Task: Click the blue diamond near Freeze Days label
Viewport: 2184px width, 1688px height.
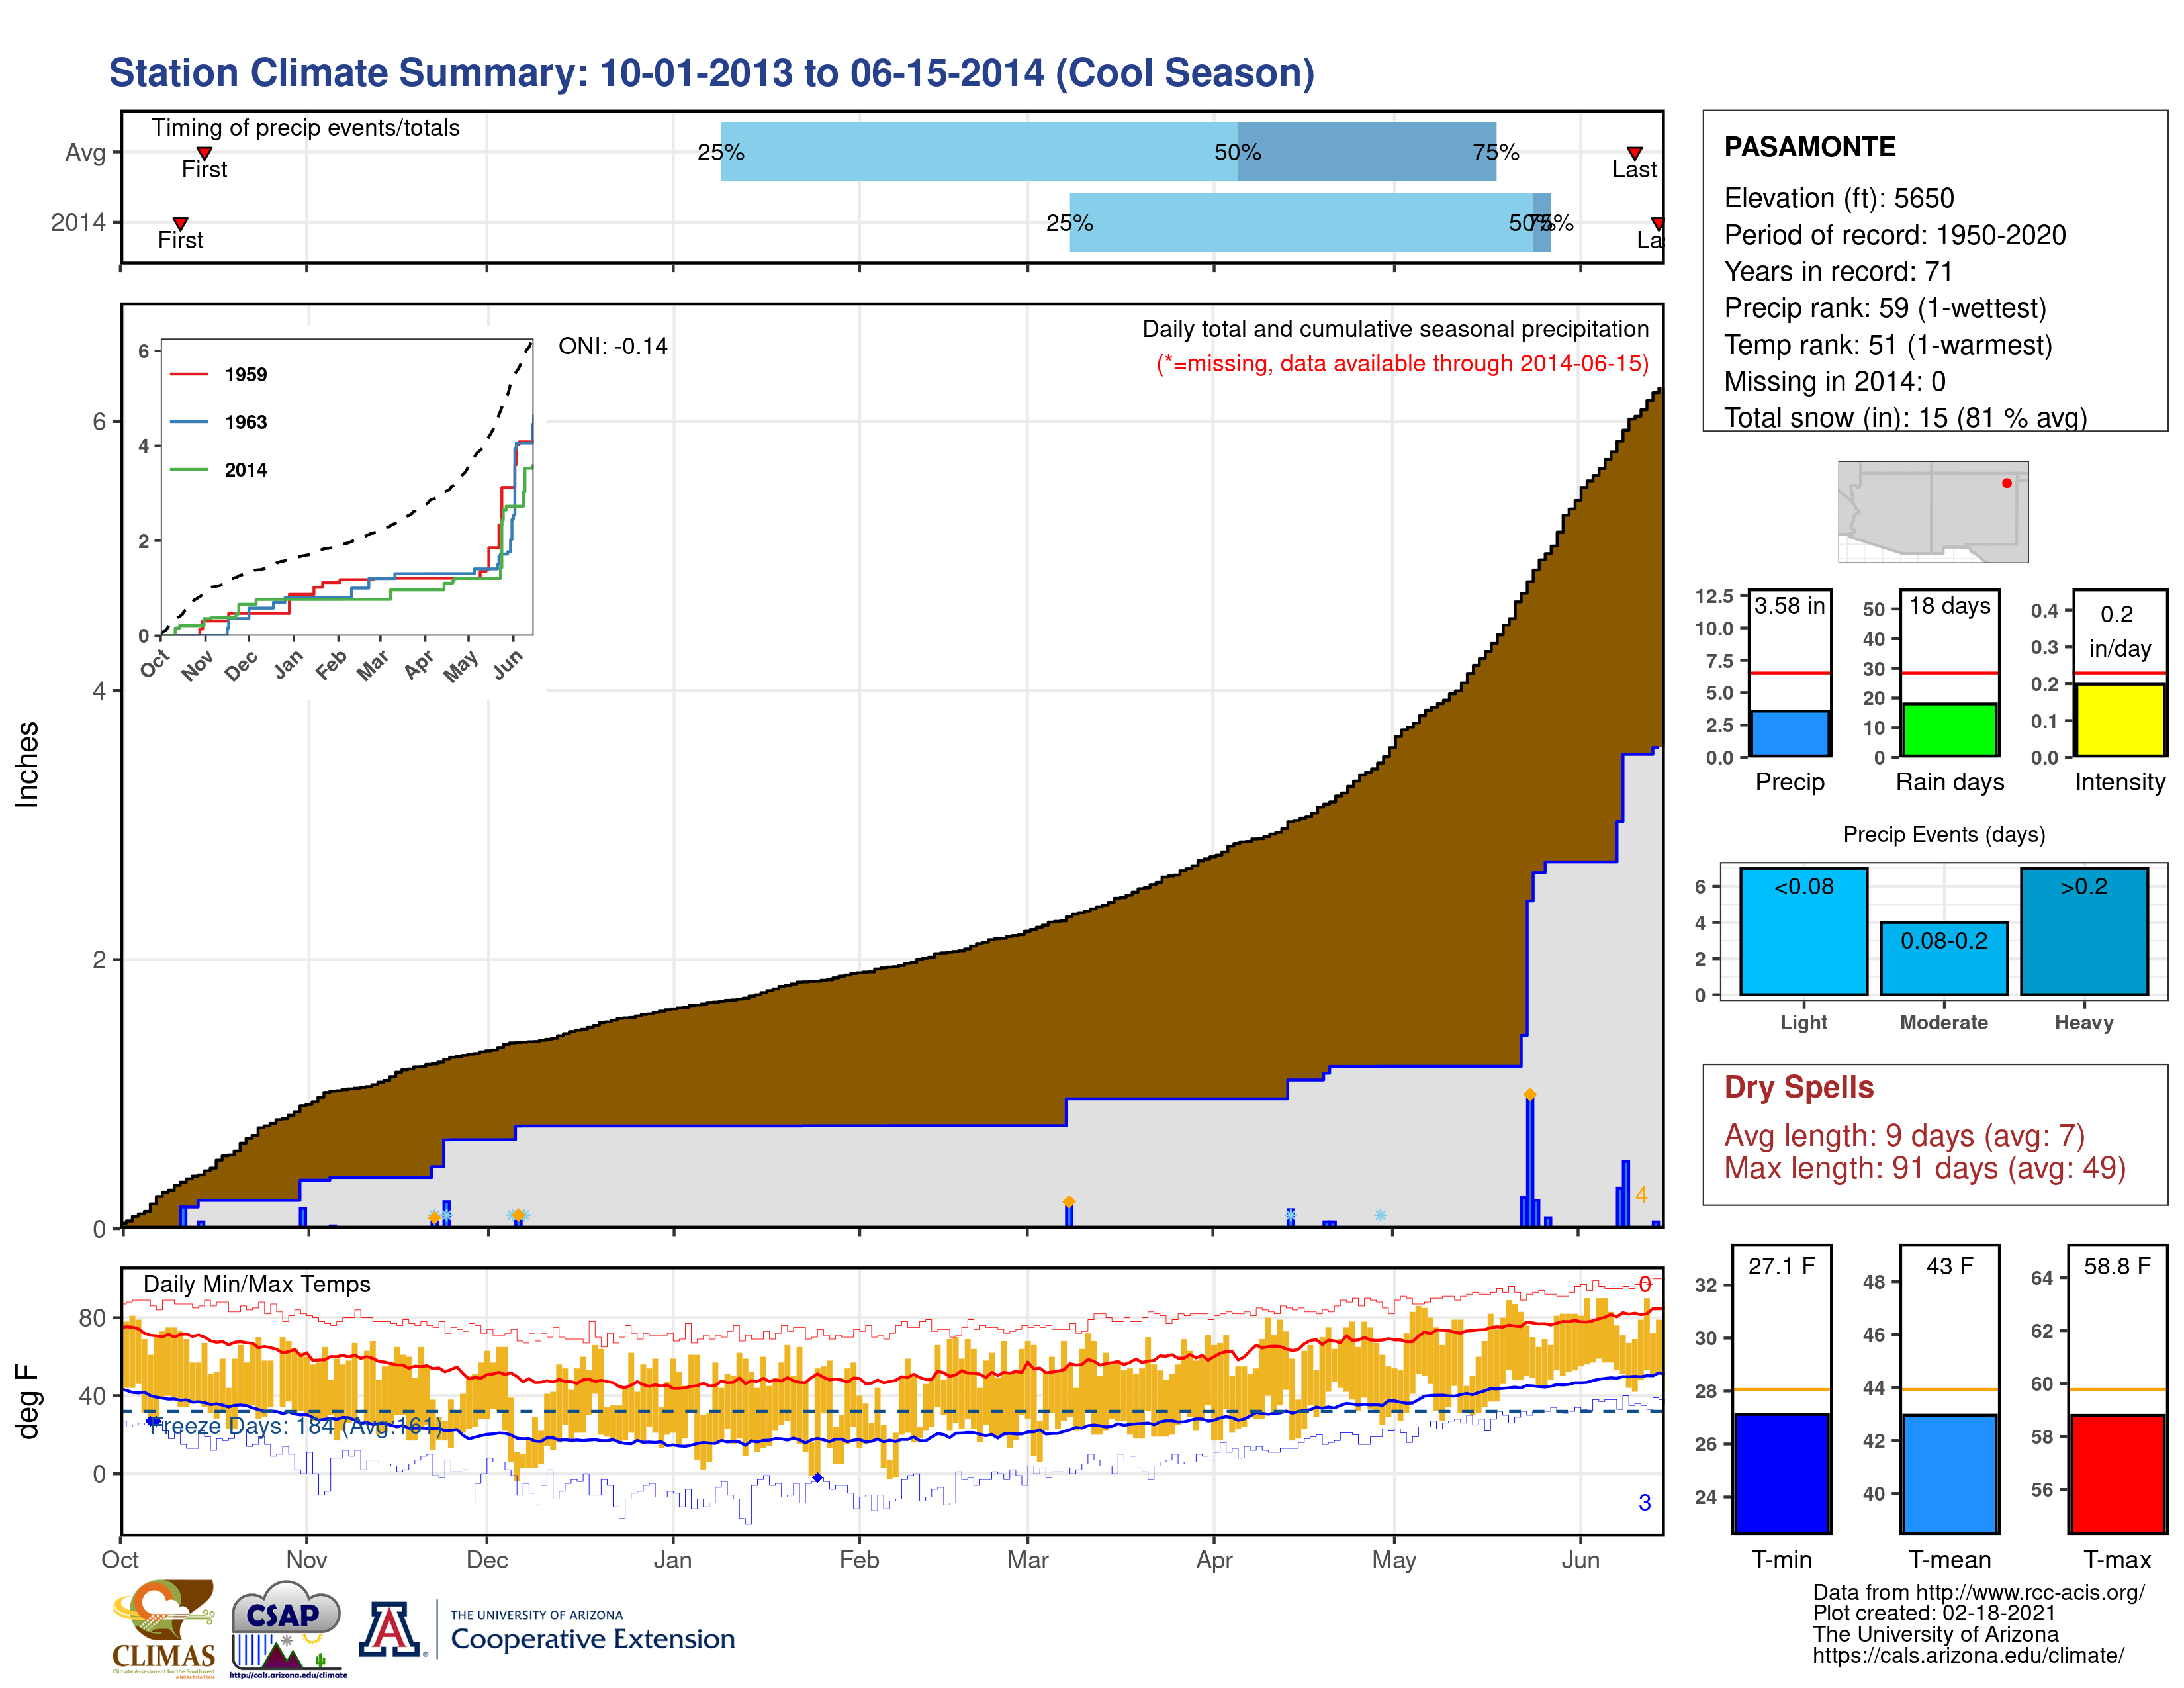Action: (152, 1420)
